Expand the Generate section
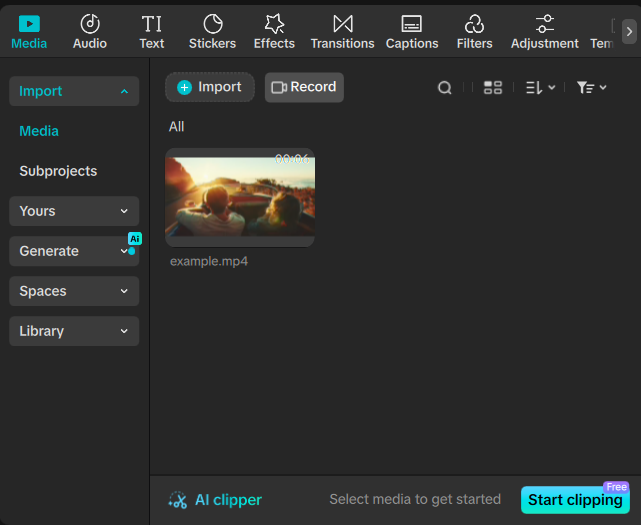Viewport: 641px width, 525px height. click(x=74, y=251)
